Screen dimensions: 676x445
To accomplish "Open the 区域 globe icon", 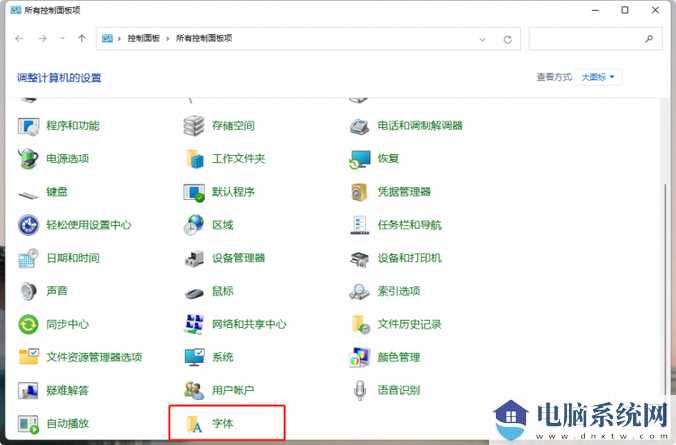I will 194,225.
